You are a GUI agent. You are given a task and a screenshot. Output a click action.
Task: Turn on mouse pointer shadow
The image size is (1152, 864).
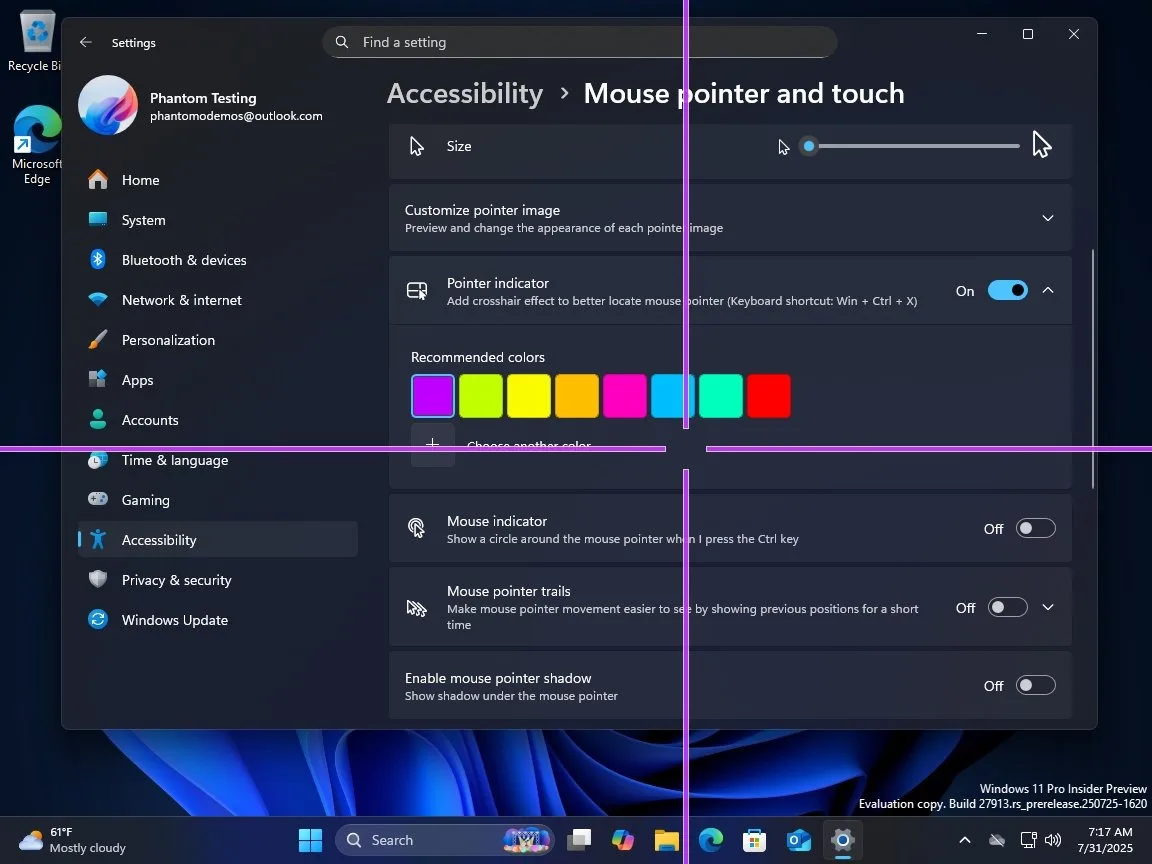[x=1036, y=685]
